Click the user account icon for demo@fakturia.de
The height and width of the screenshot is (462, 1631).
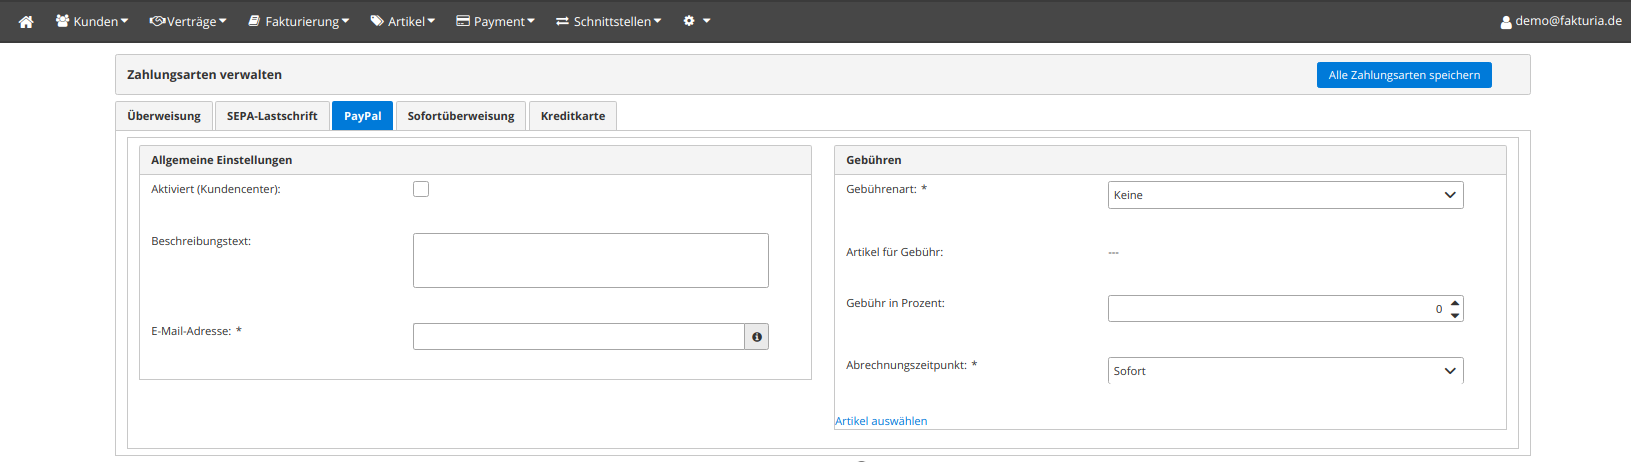coord(1506,22)
